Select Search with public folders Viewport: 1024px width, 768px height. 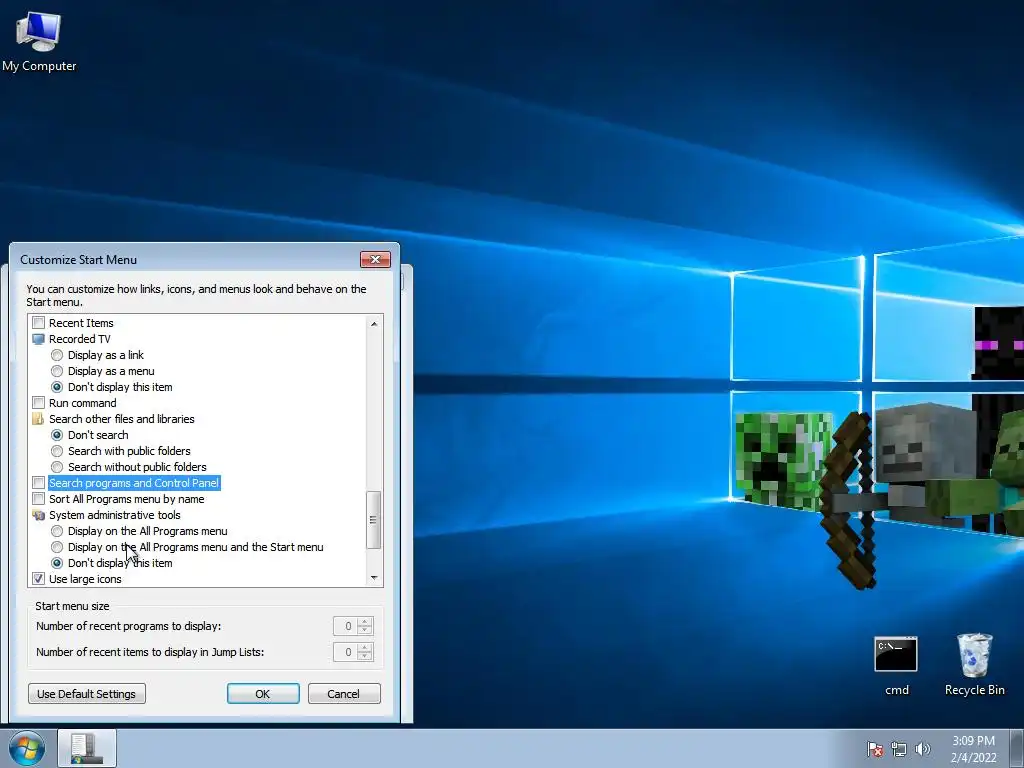point(57,451)
